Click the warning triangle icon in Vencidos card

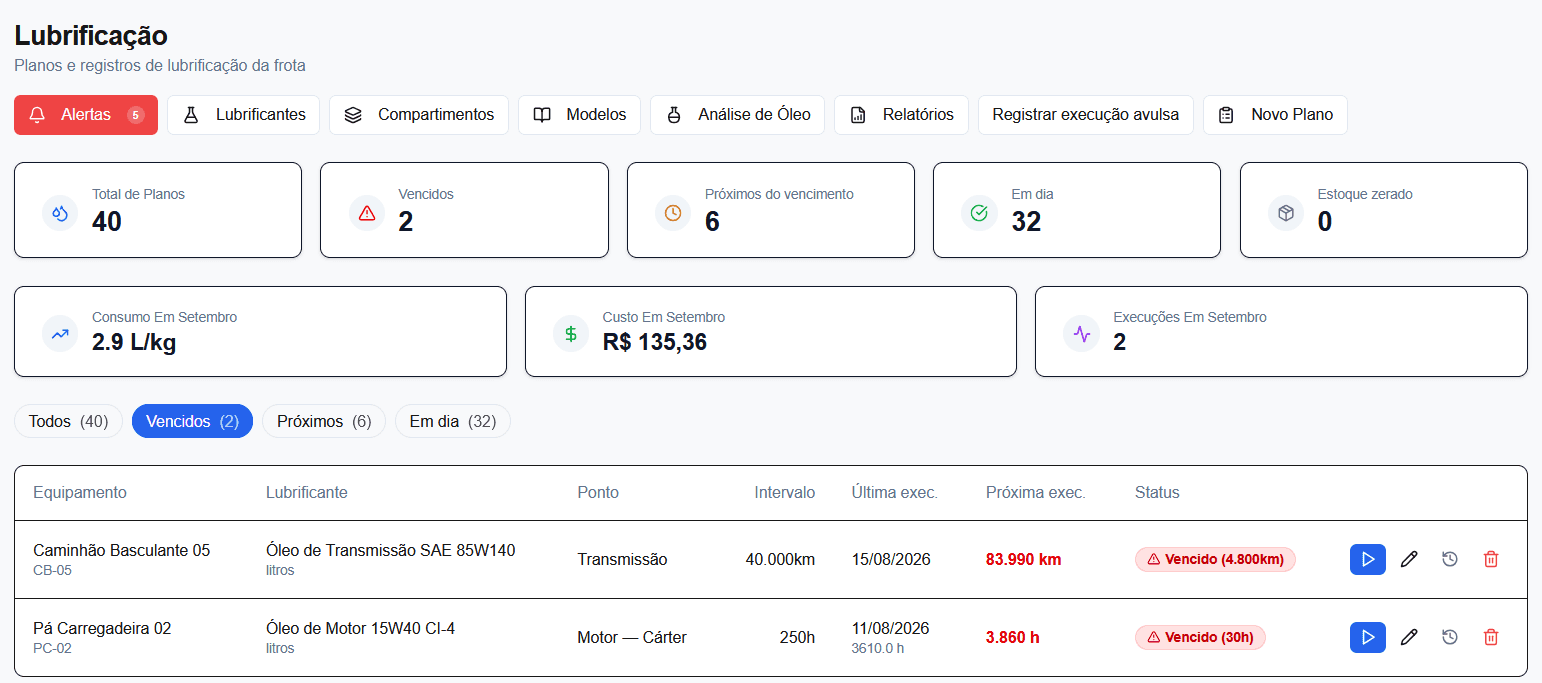pos(367,212)
